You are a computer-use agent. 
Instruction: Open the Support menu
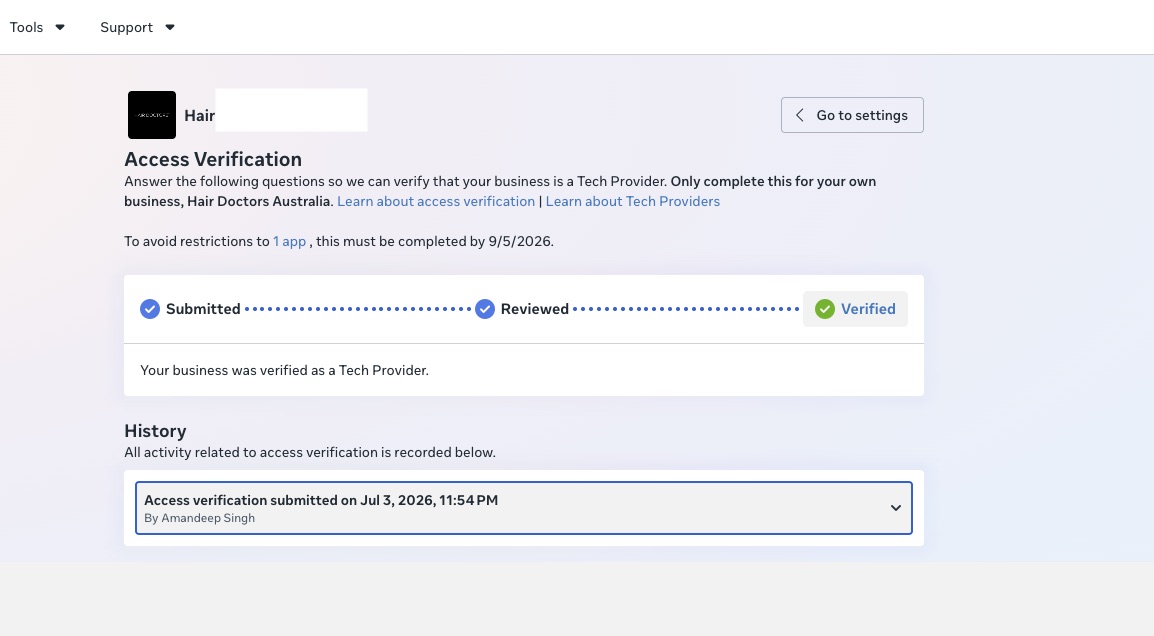point(137,27)
